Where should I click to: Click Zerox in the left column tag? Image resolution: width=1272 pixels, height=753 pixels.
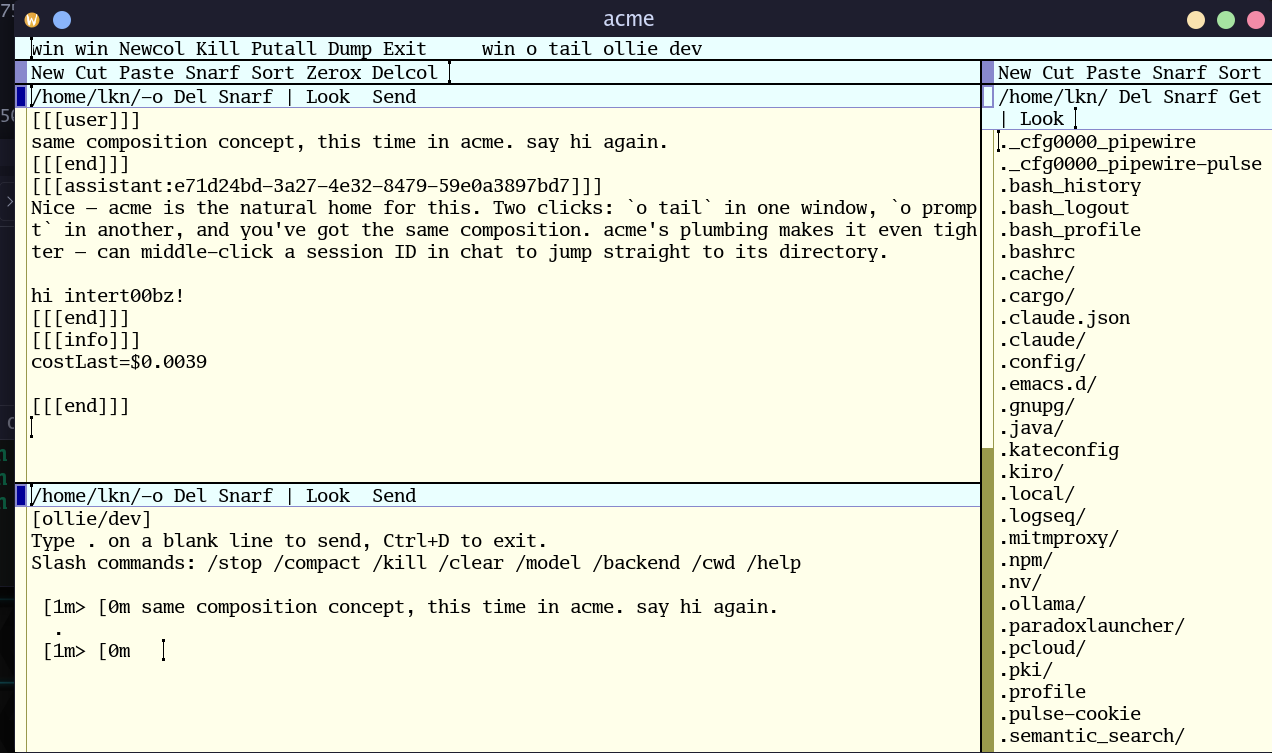(333, 73)
